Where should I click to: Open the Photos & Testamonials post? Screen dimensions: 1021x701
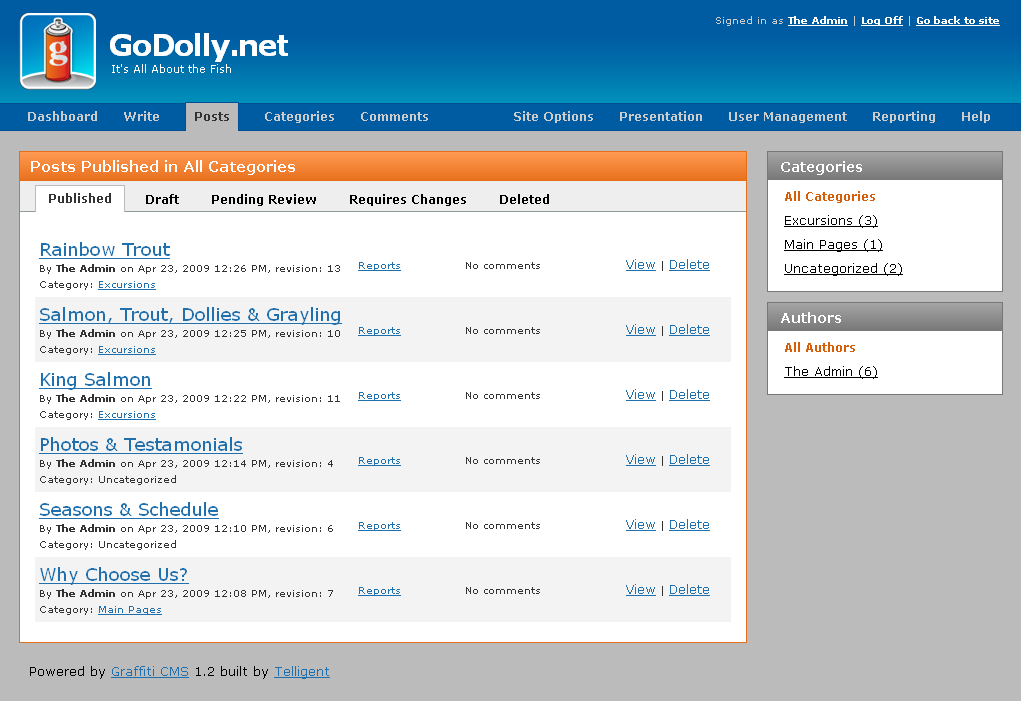click(141, 445)
